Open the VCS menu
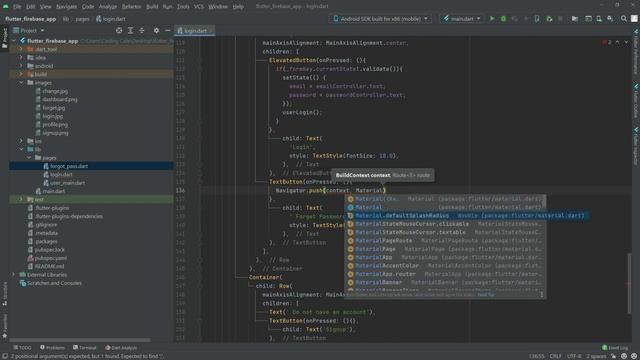The image size is (640, 360). [199, 7]
